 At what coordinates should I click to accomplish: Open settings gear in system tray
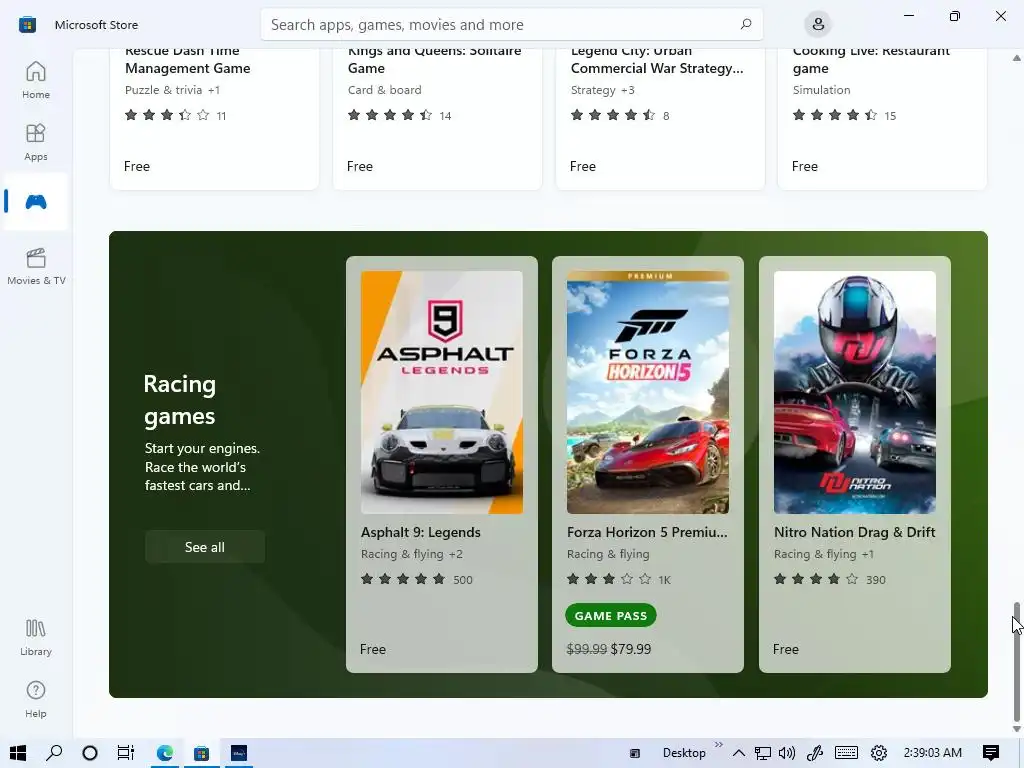879,753
